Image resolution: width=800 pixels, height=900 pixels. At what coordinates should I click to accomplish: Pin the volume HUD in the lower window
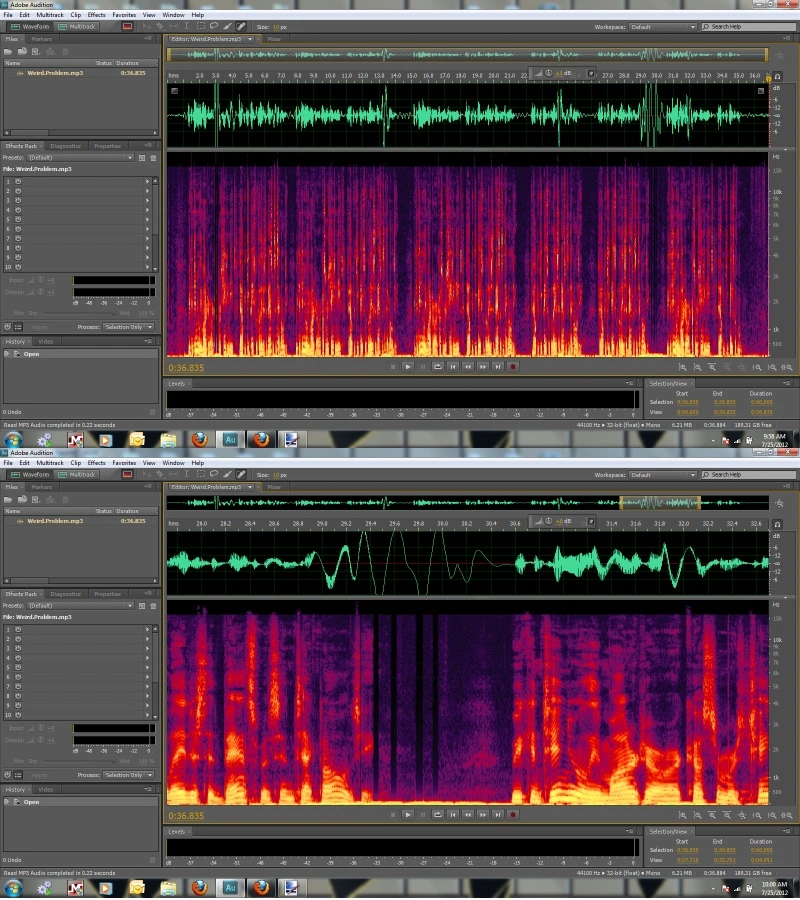[x=591, y=521]
